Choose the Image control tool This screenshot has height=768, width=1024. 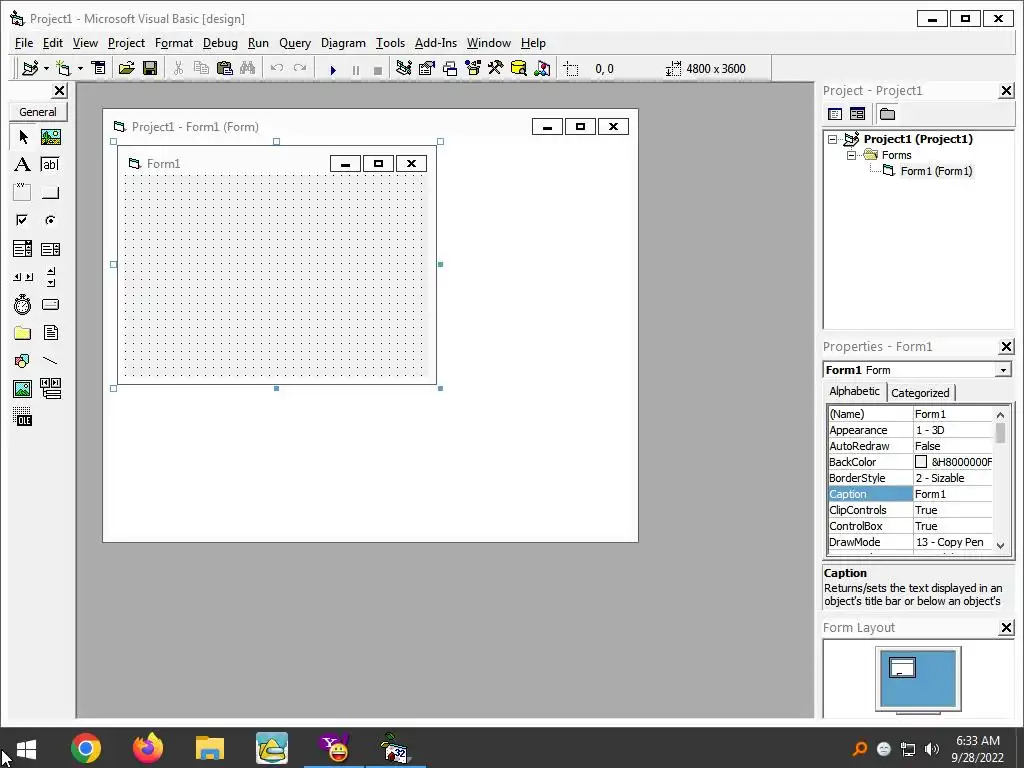click(x=23, y=389)
